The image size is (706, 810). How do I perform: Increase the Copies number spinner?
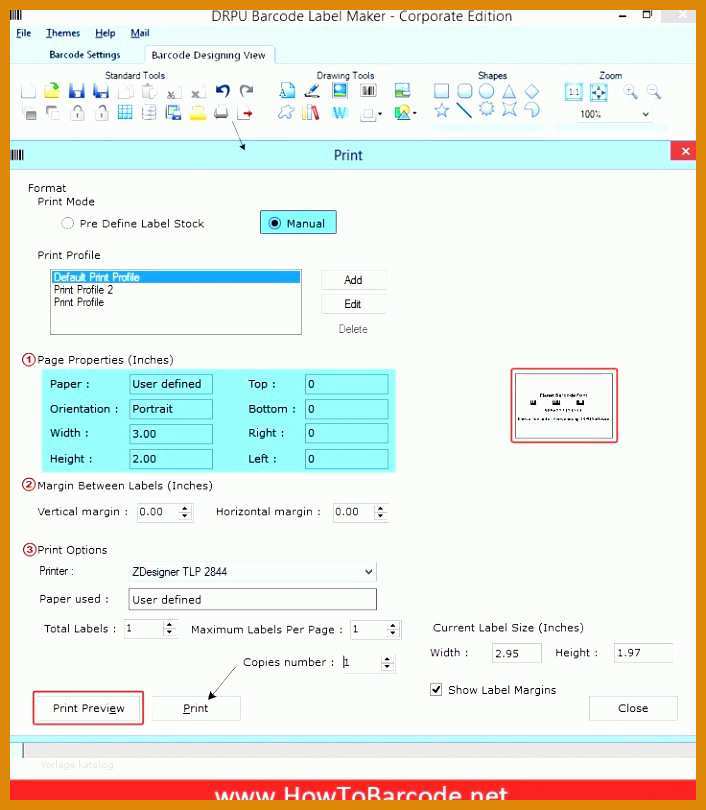(x=387, y=659)
